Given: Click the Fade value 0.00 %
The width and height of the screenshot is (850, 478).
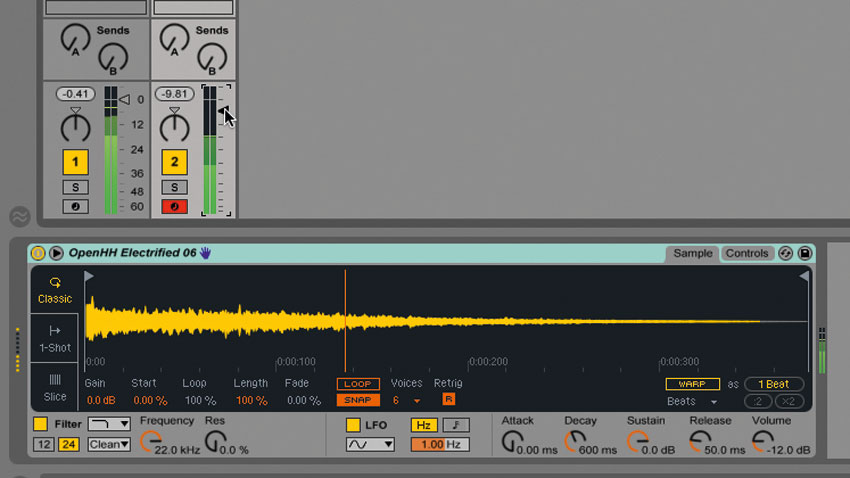Looking at the screenshot, I should point(304,401).
